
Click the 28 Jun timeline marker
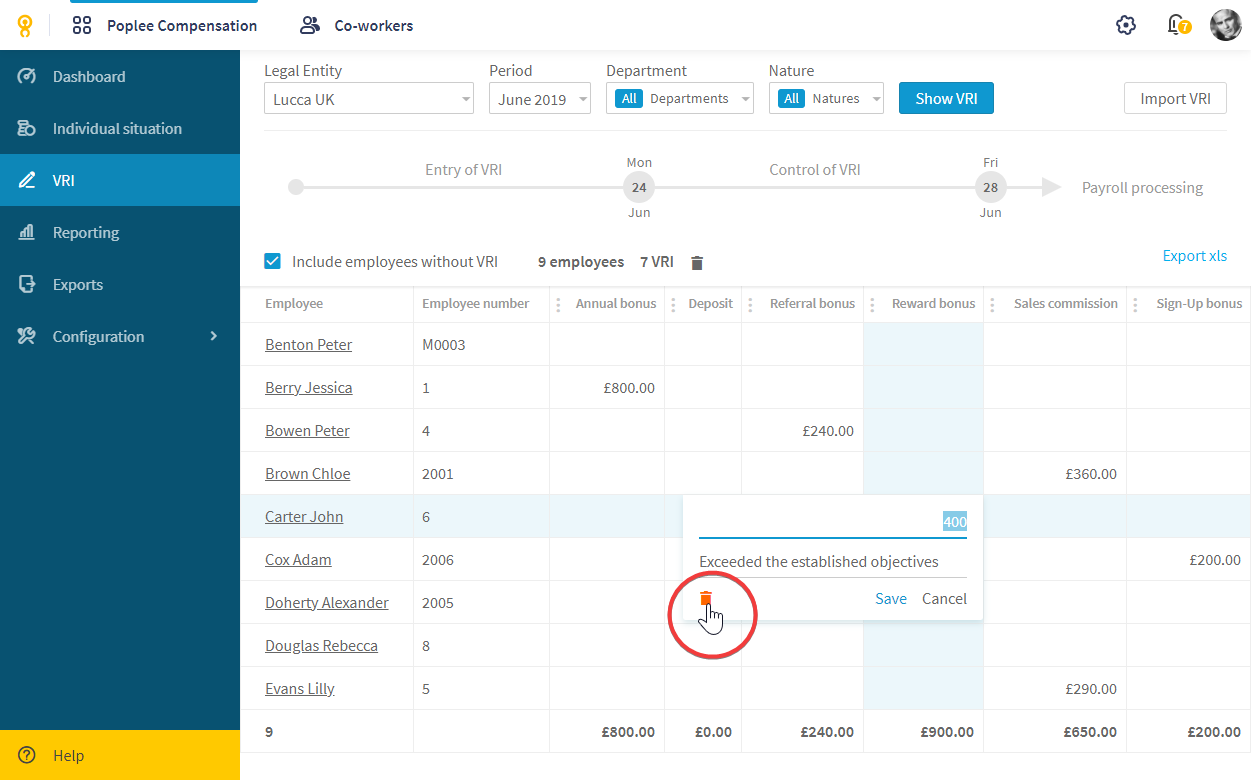990,187
